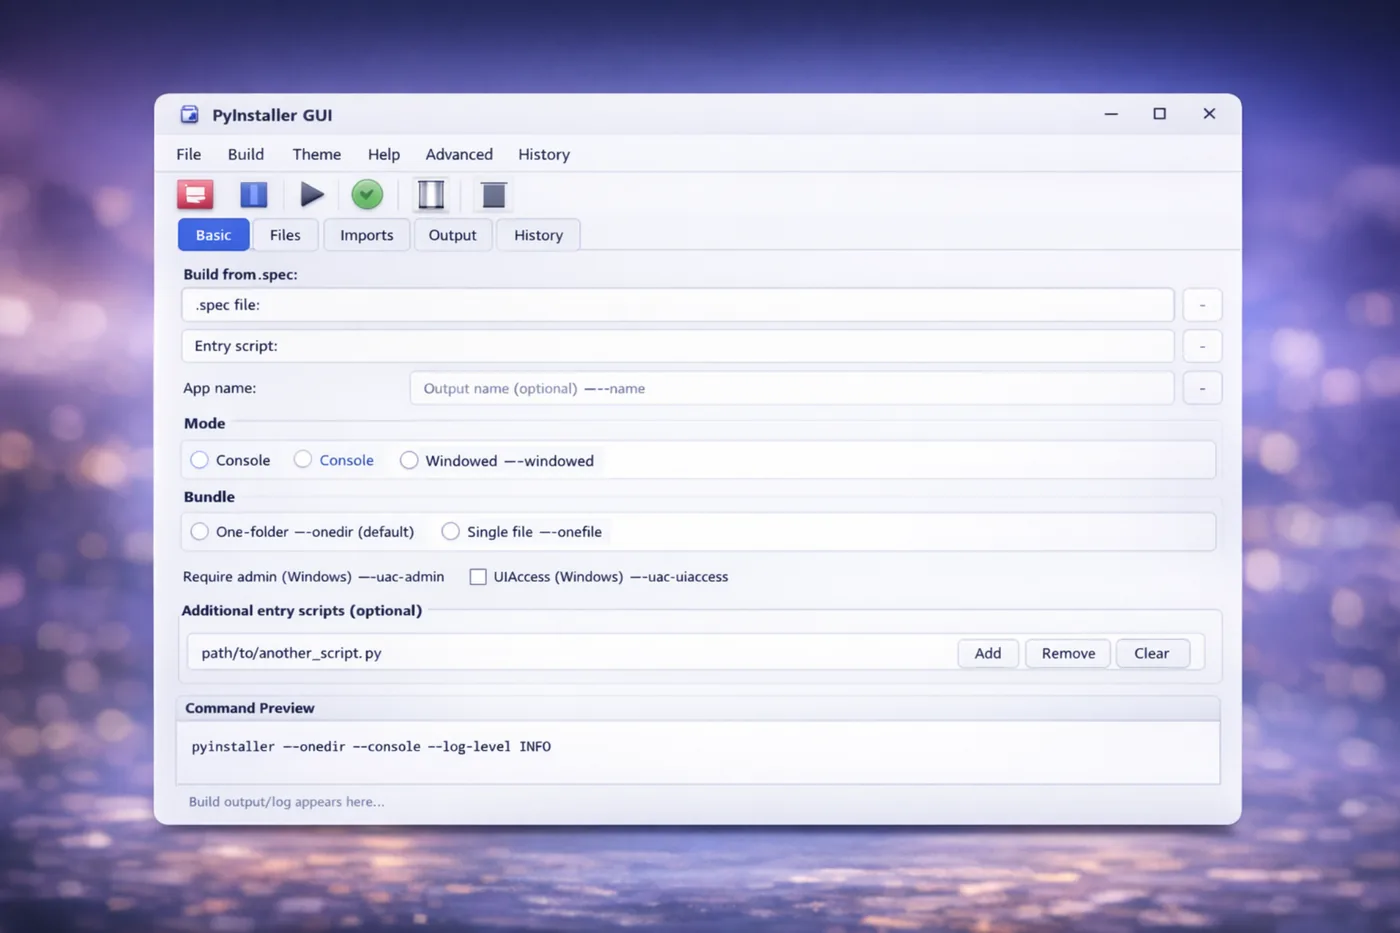Select the Single file --onefile bundle option
Image resolution: width=1400 pixels, height=933 pixels.
450,531
